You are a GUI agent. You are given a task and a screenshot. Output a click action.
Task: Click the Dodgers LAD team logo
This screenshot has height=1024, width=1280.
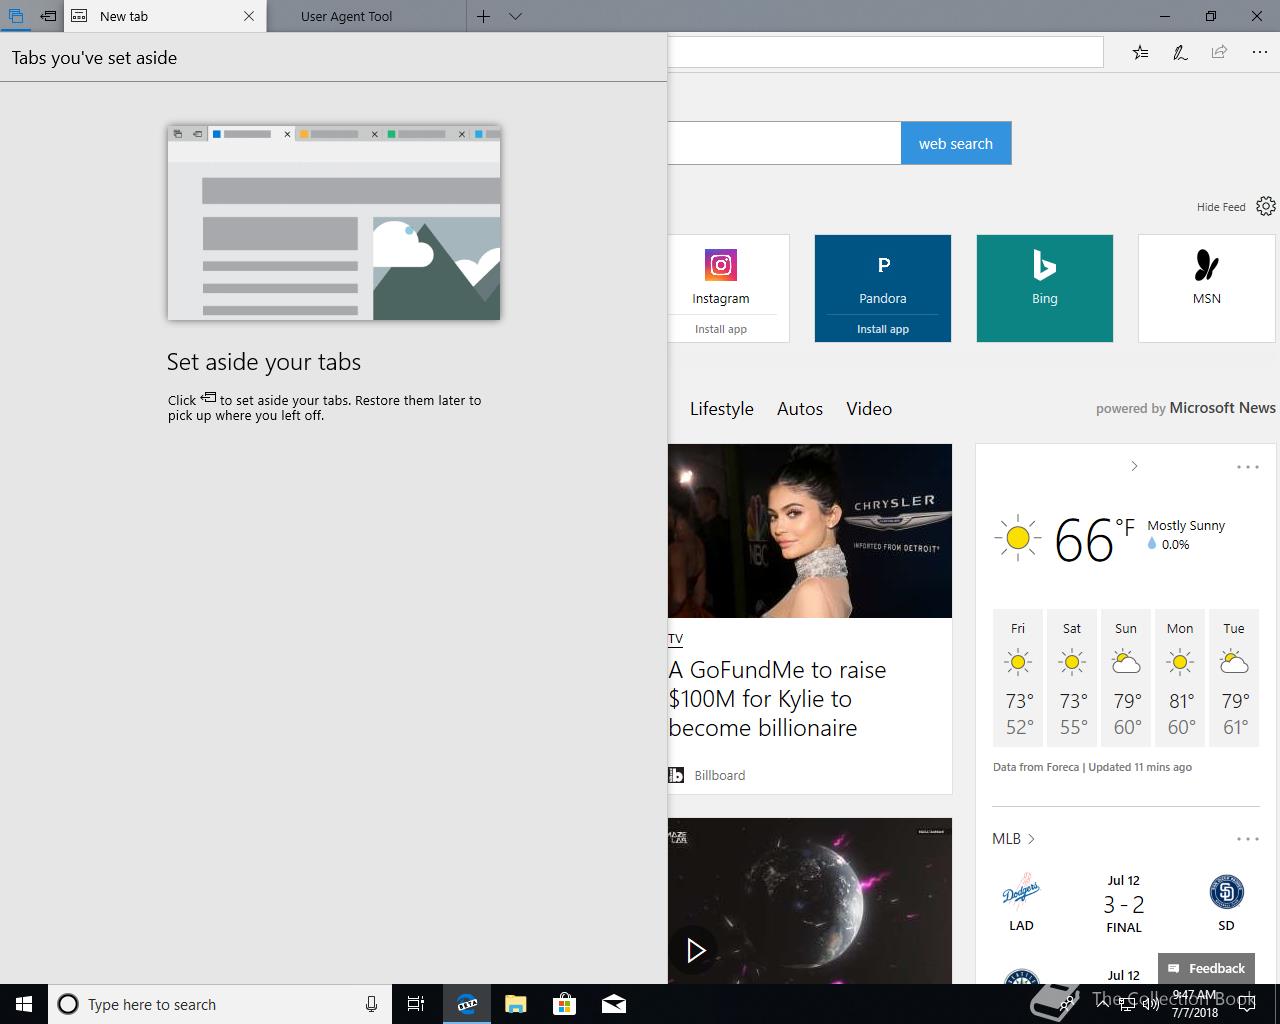point(1021,891)
